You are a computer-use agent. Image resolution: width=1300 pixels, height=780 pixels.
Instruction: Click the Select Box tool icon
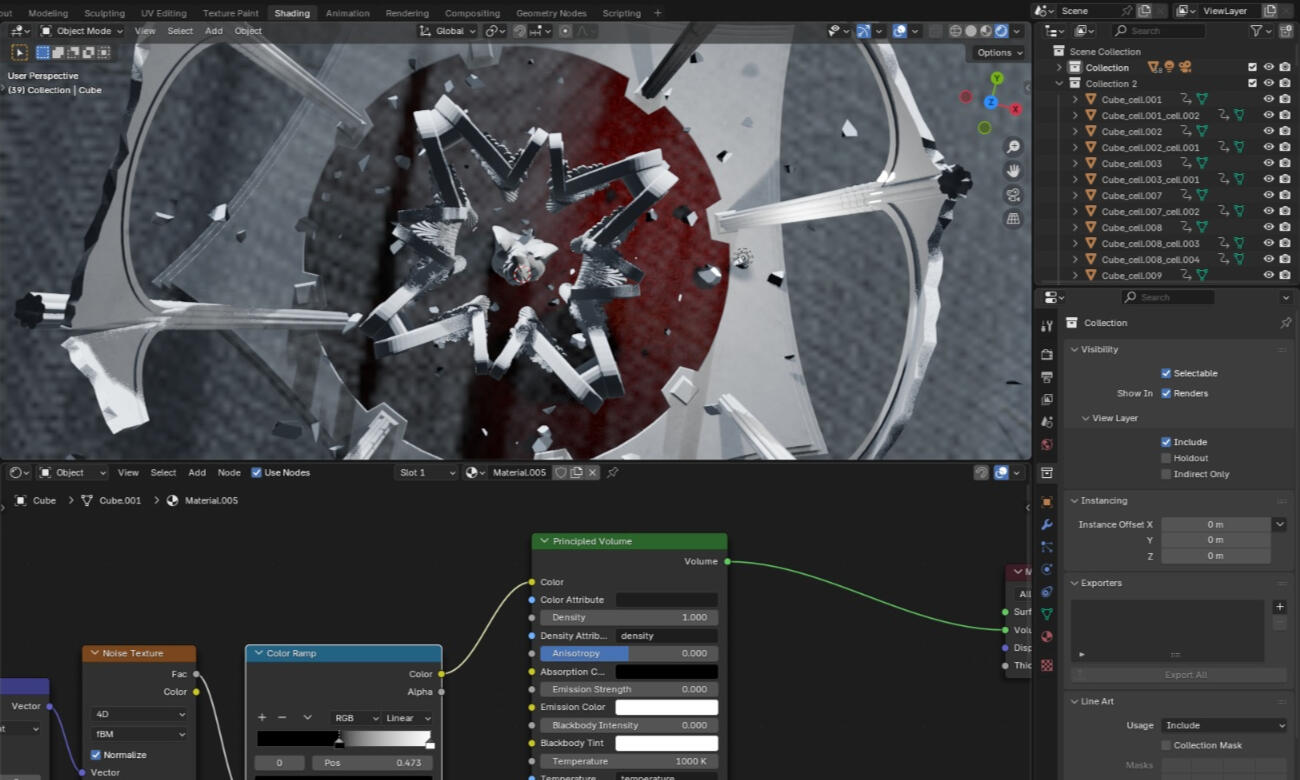tap(19, 52)
